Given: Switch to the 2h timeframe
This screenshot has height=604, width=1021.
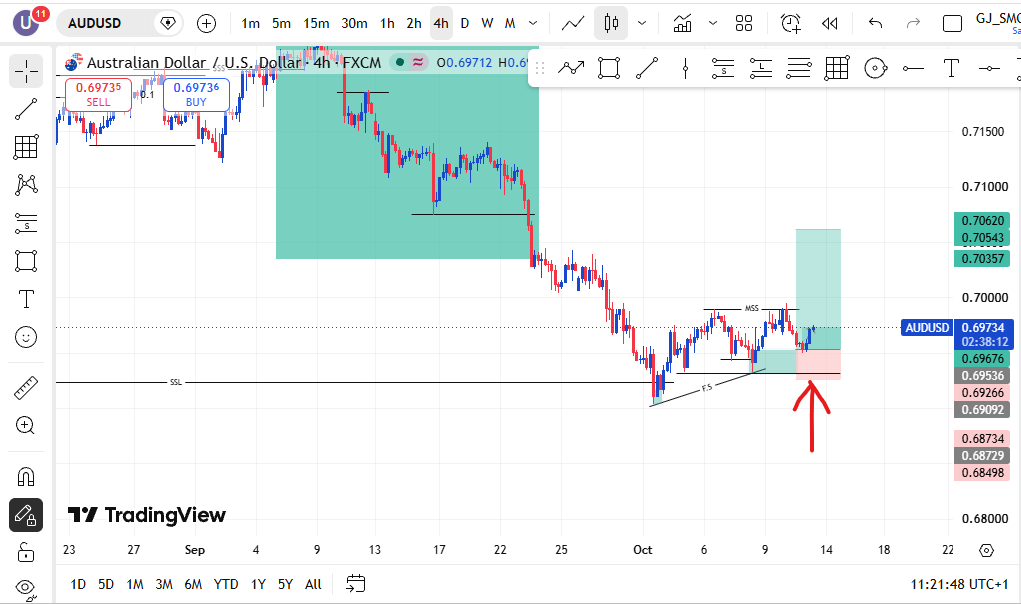Looking at the screenshot, I should click(414, 23).
